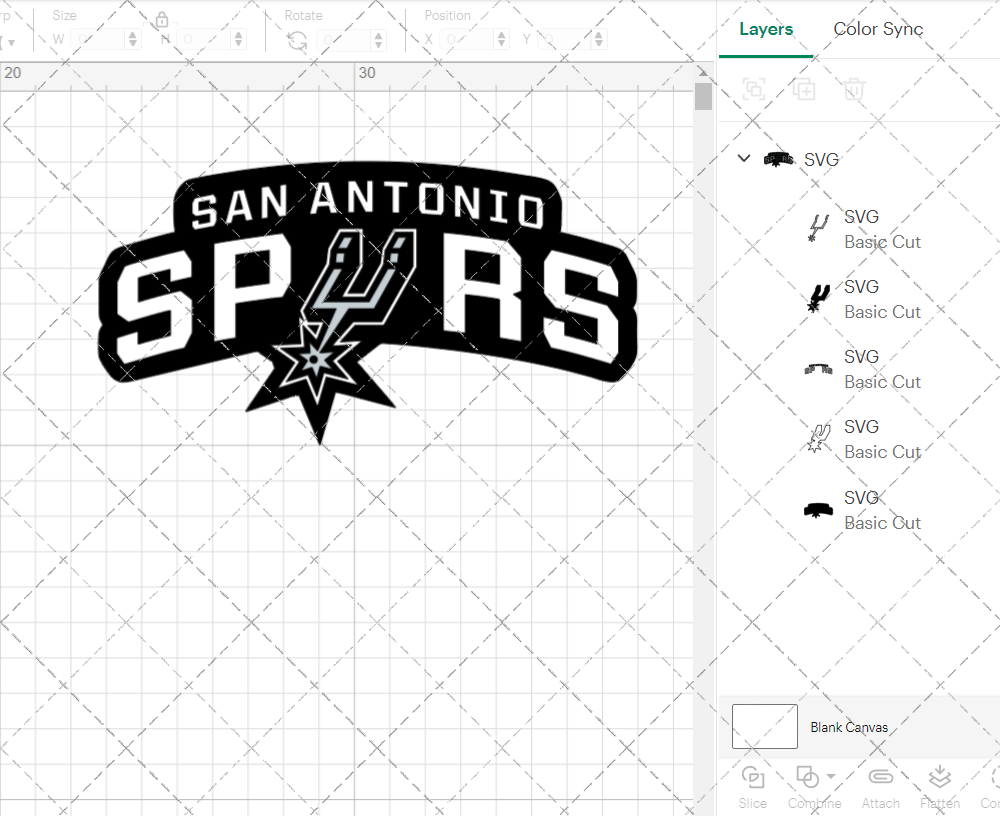Collapse the SVG group with chevron
The height and width of the screenshot is (816, 1000).
tap(744, 158)
